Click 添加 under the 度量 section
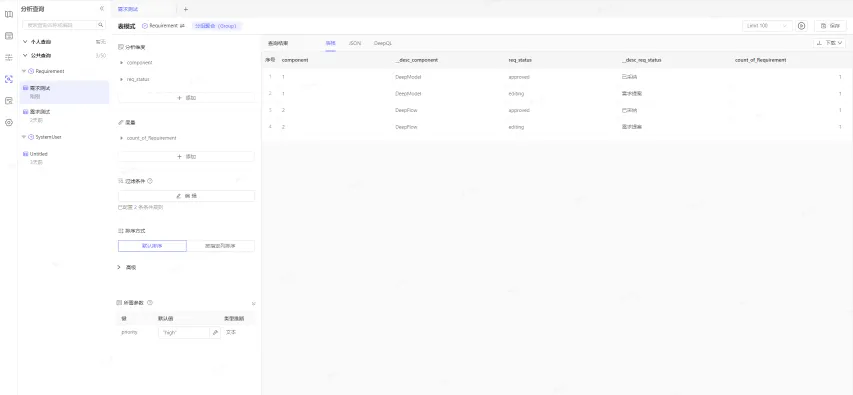853x395 pixels. 186,157
